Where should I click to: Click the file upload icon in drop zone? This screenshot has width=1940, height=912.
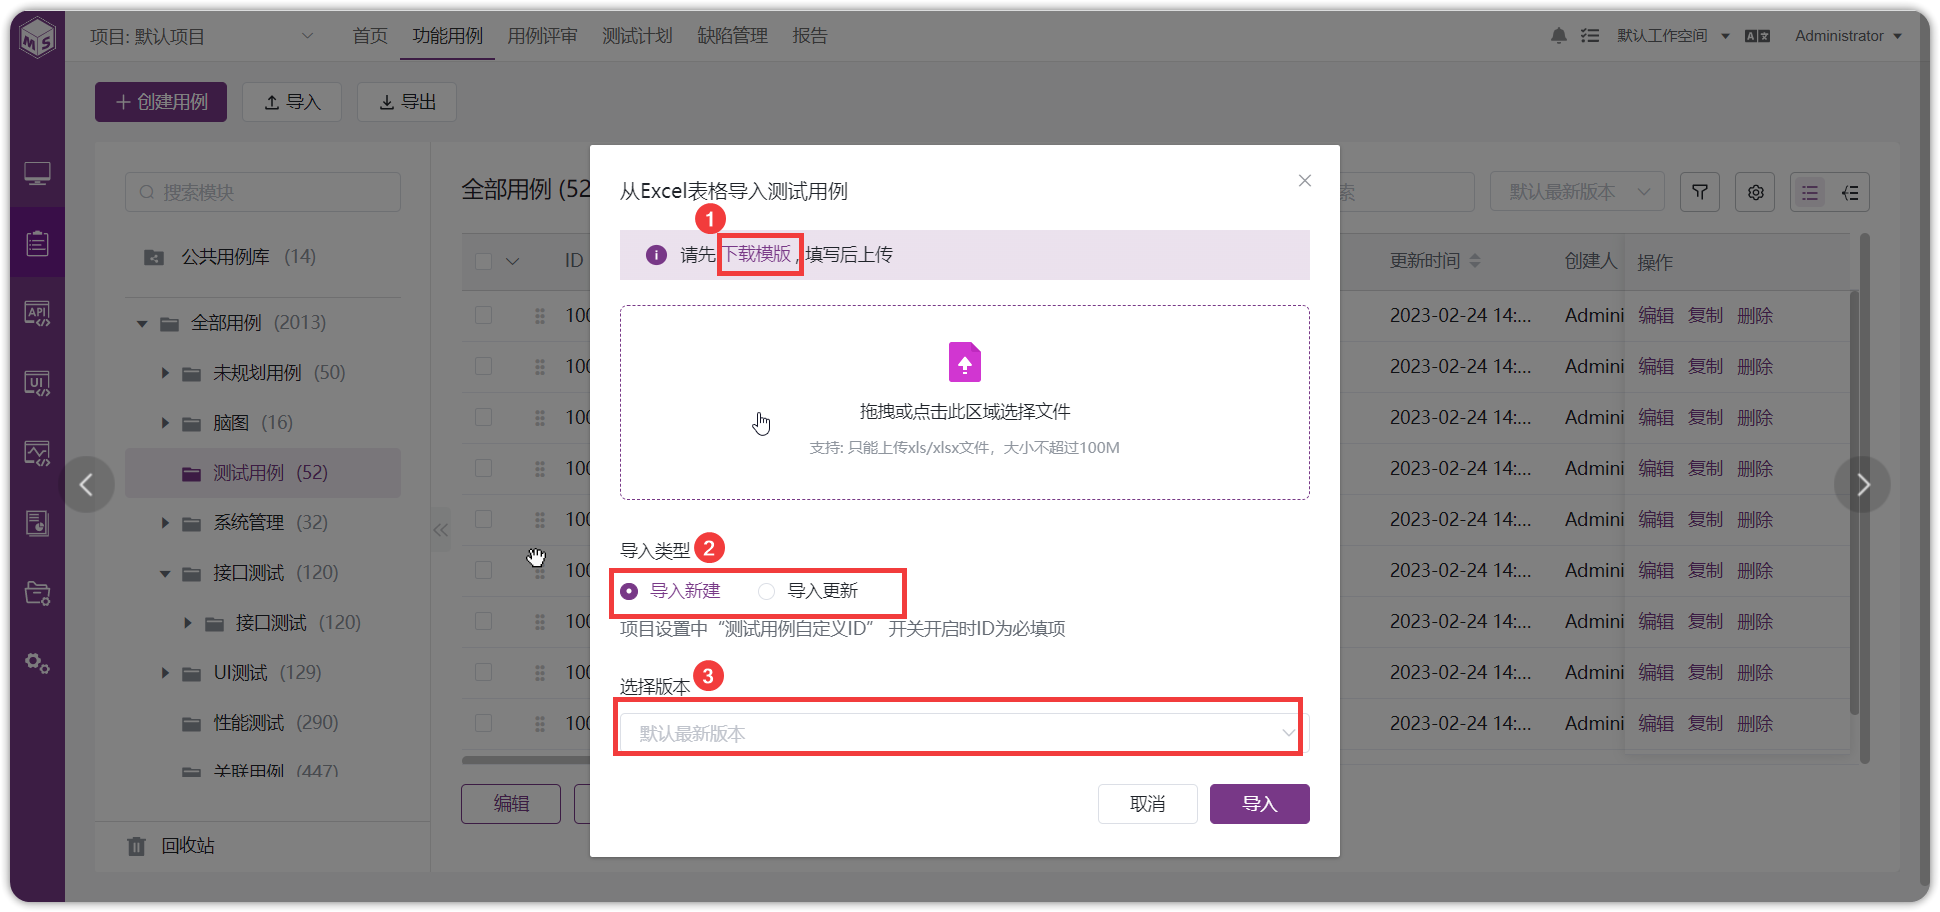(965, 362)
